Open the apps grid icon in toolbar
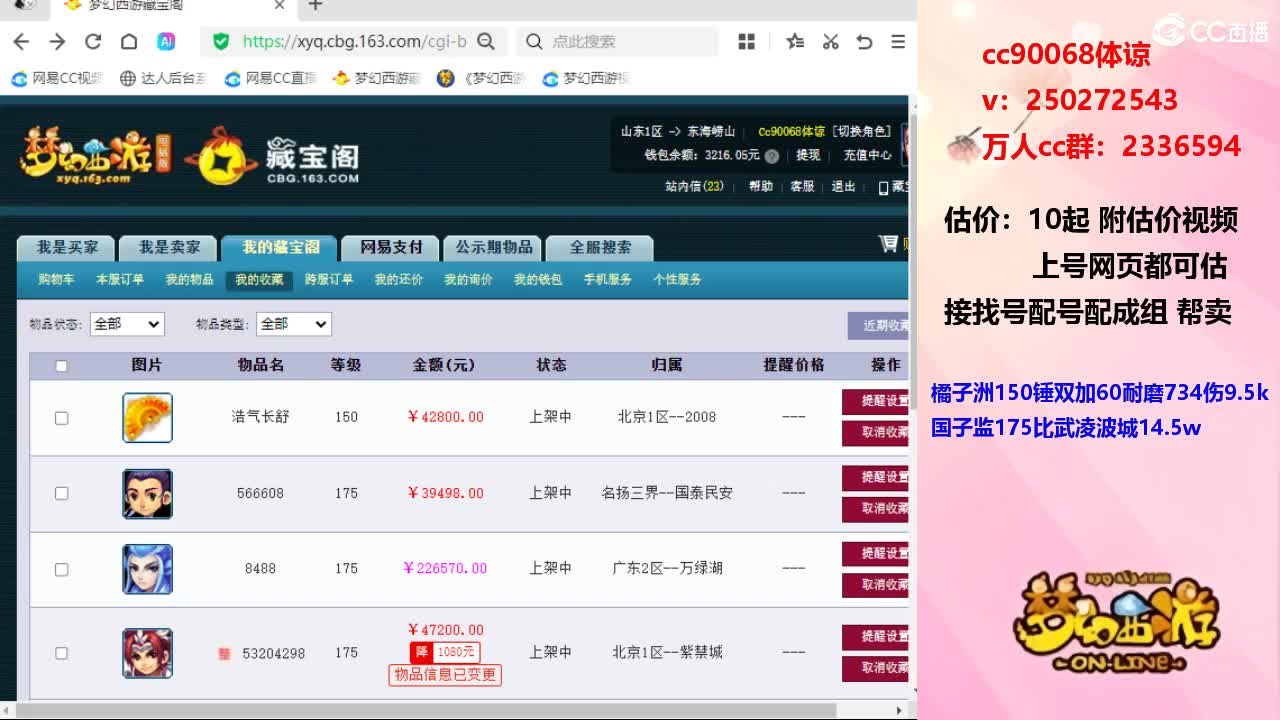Screen dimensions: 1280x720 (746, 41)
